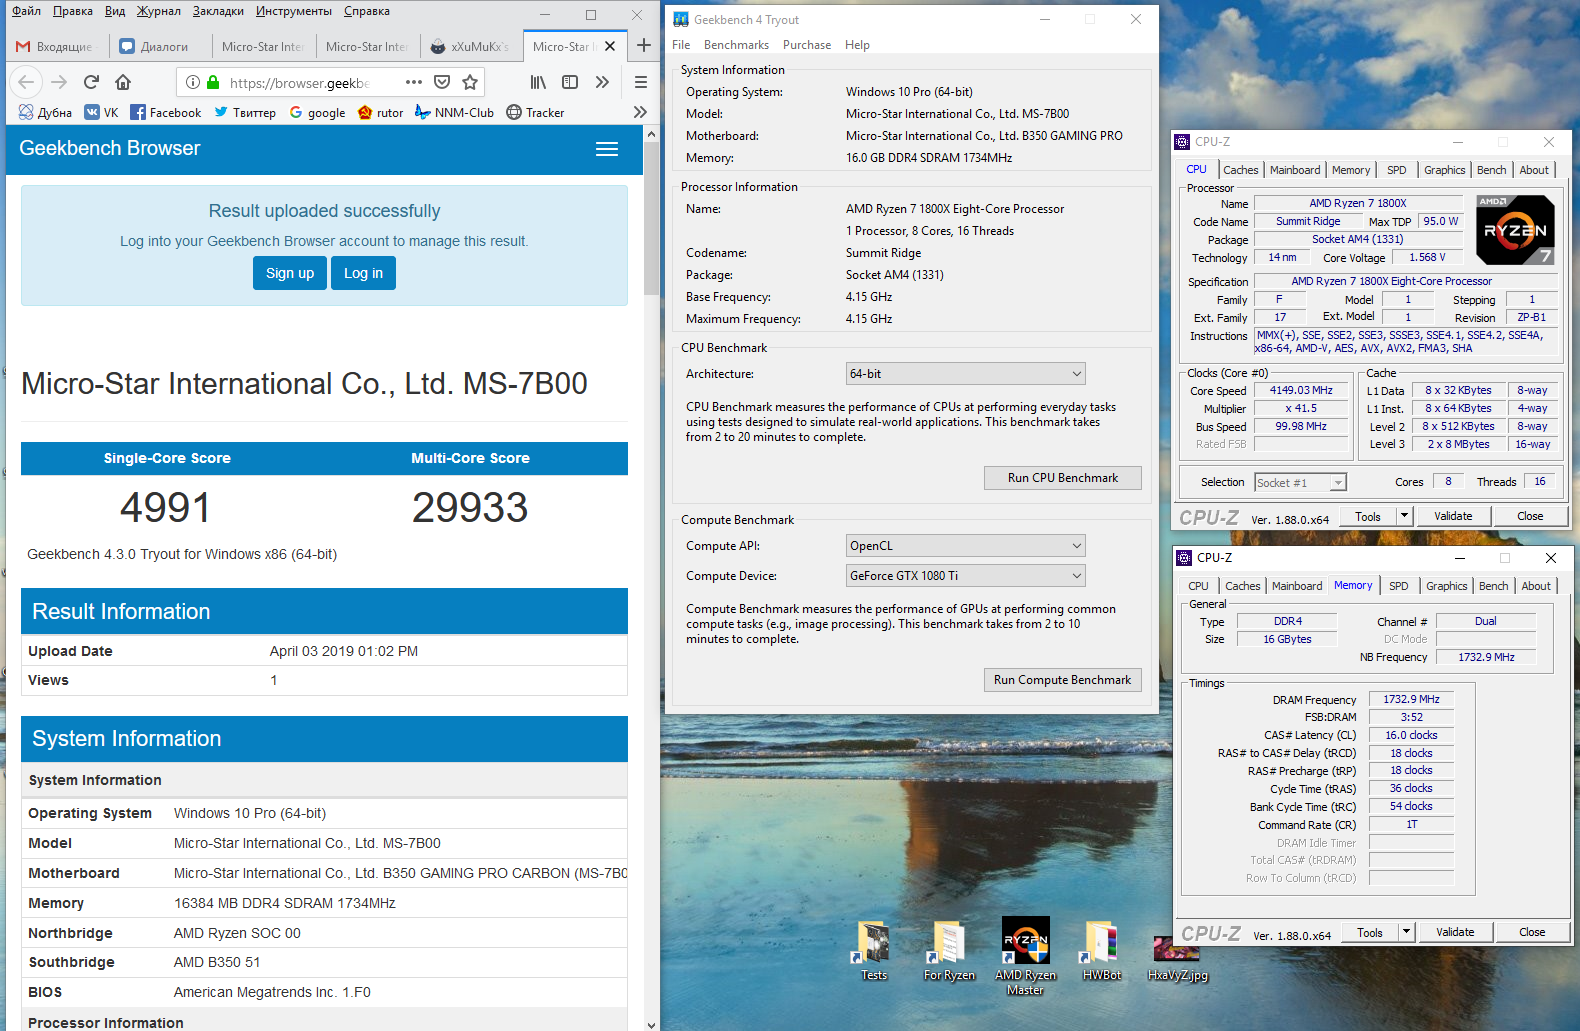Click the Geekbench page vertical scrollbar thumb
Screen dimensions: 1580x1031
pos(651,220)
